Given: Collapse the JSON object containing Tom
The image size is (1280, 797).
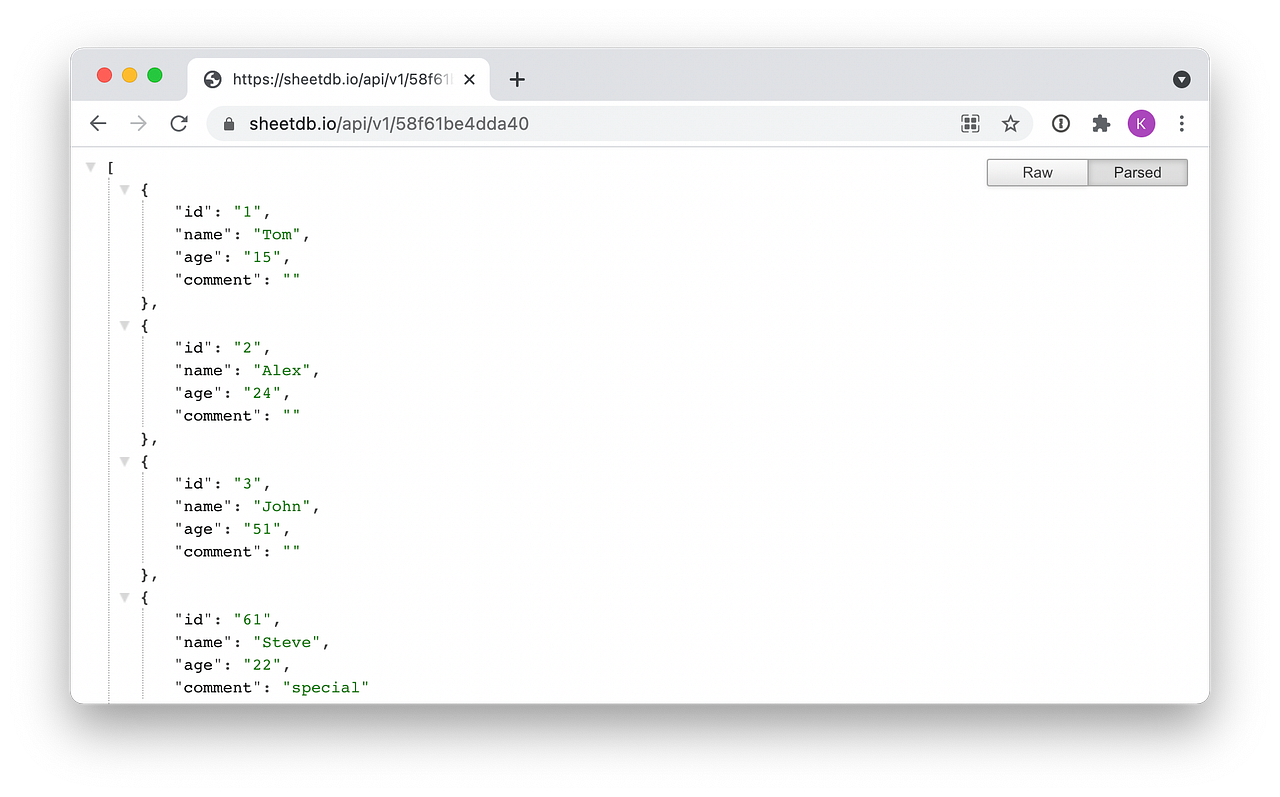Looking at the screenshot, I should click(x=124, y=188).
